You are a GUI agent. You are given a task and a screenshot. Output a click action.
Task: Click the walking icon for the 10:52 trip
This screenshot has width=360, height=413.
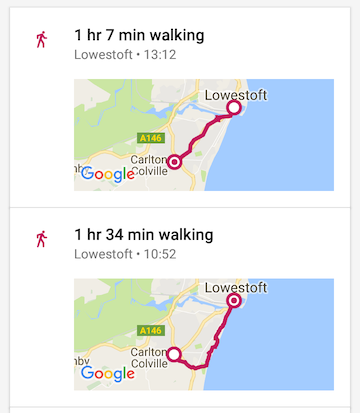tap(41, 239)
